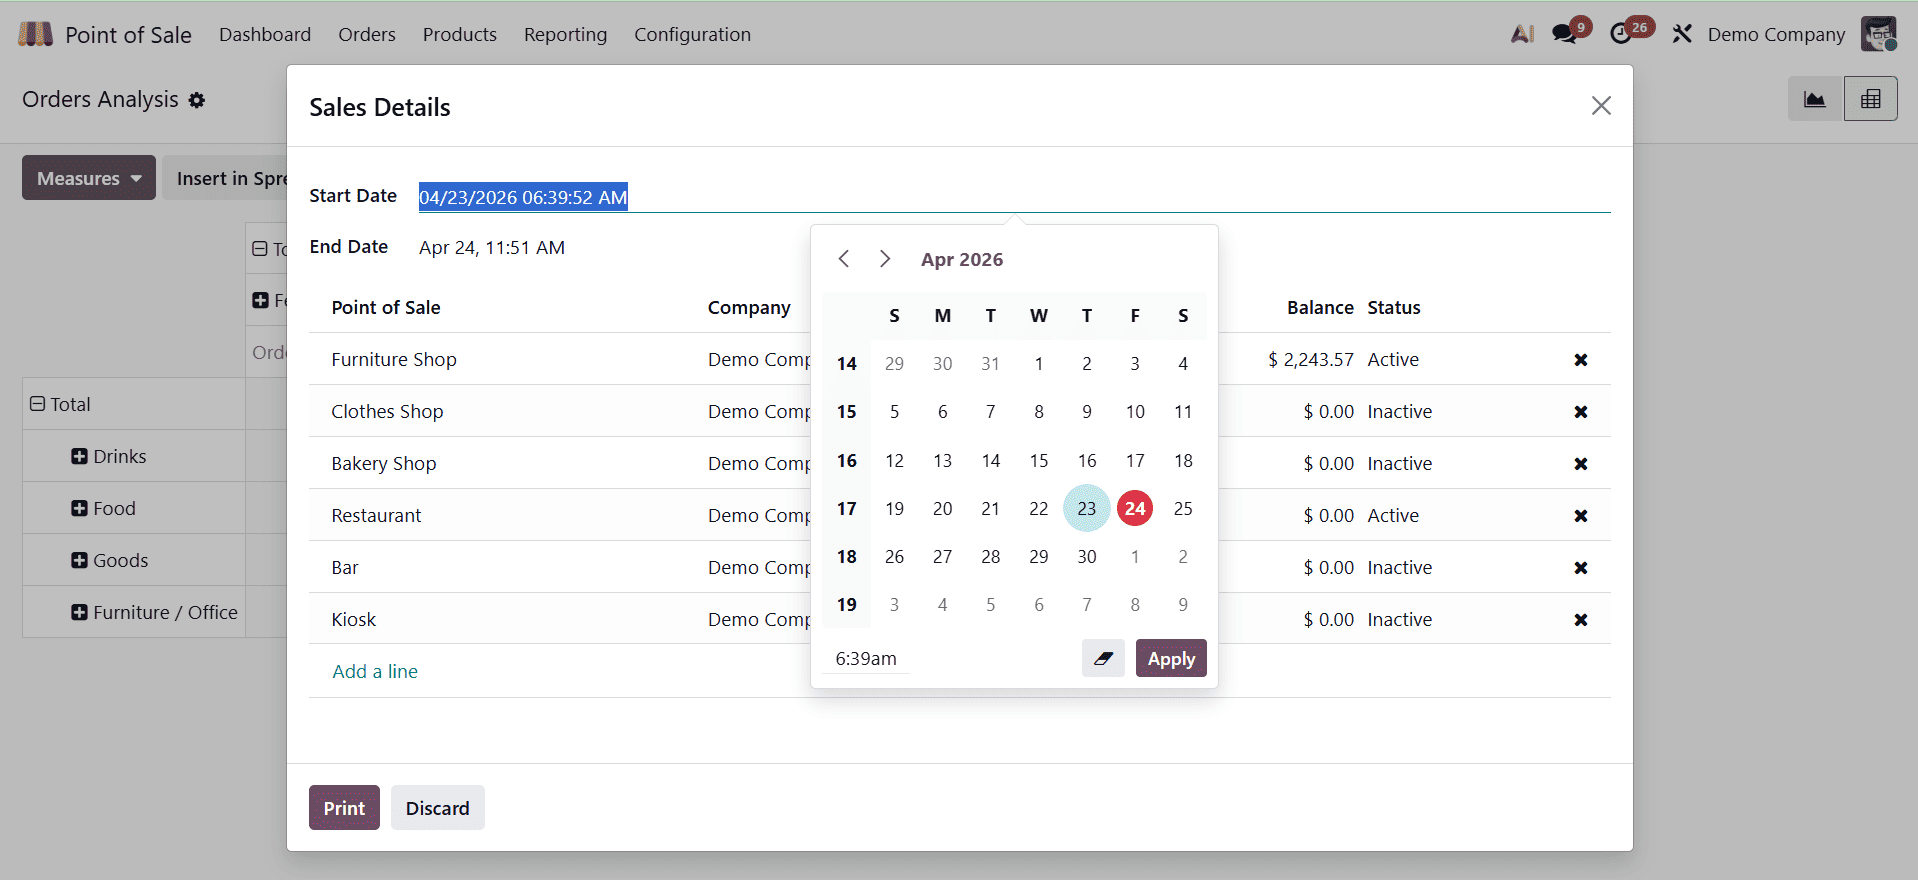The image size is (1918, 880).
Task: Switch to pivot table view icon
Action: [1870, 99]
